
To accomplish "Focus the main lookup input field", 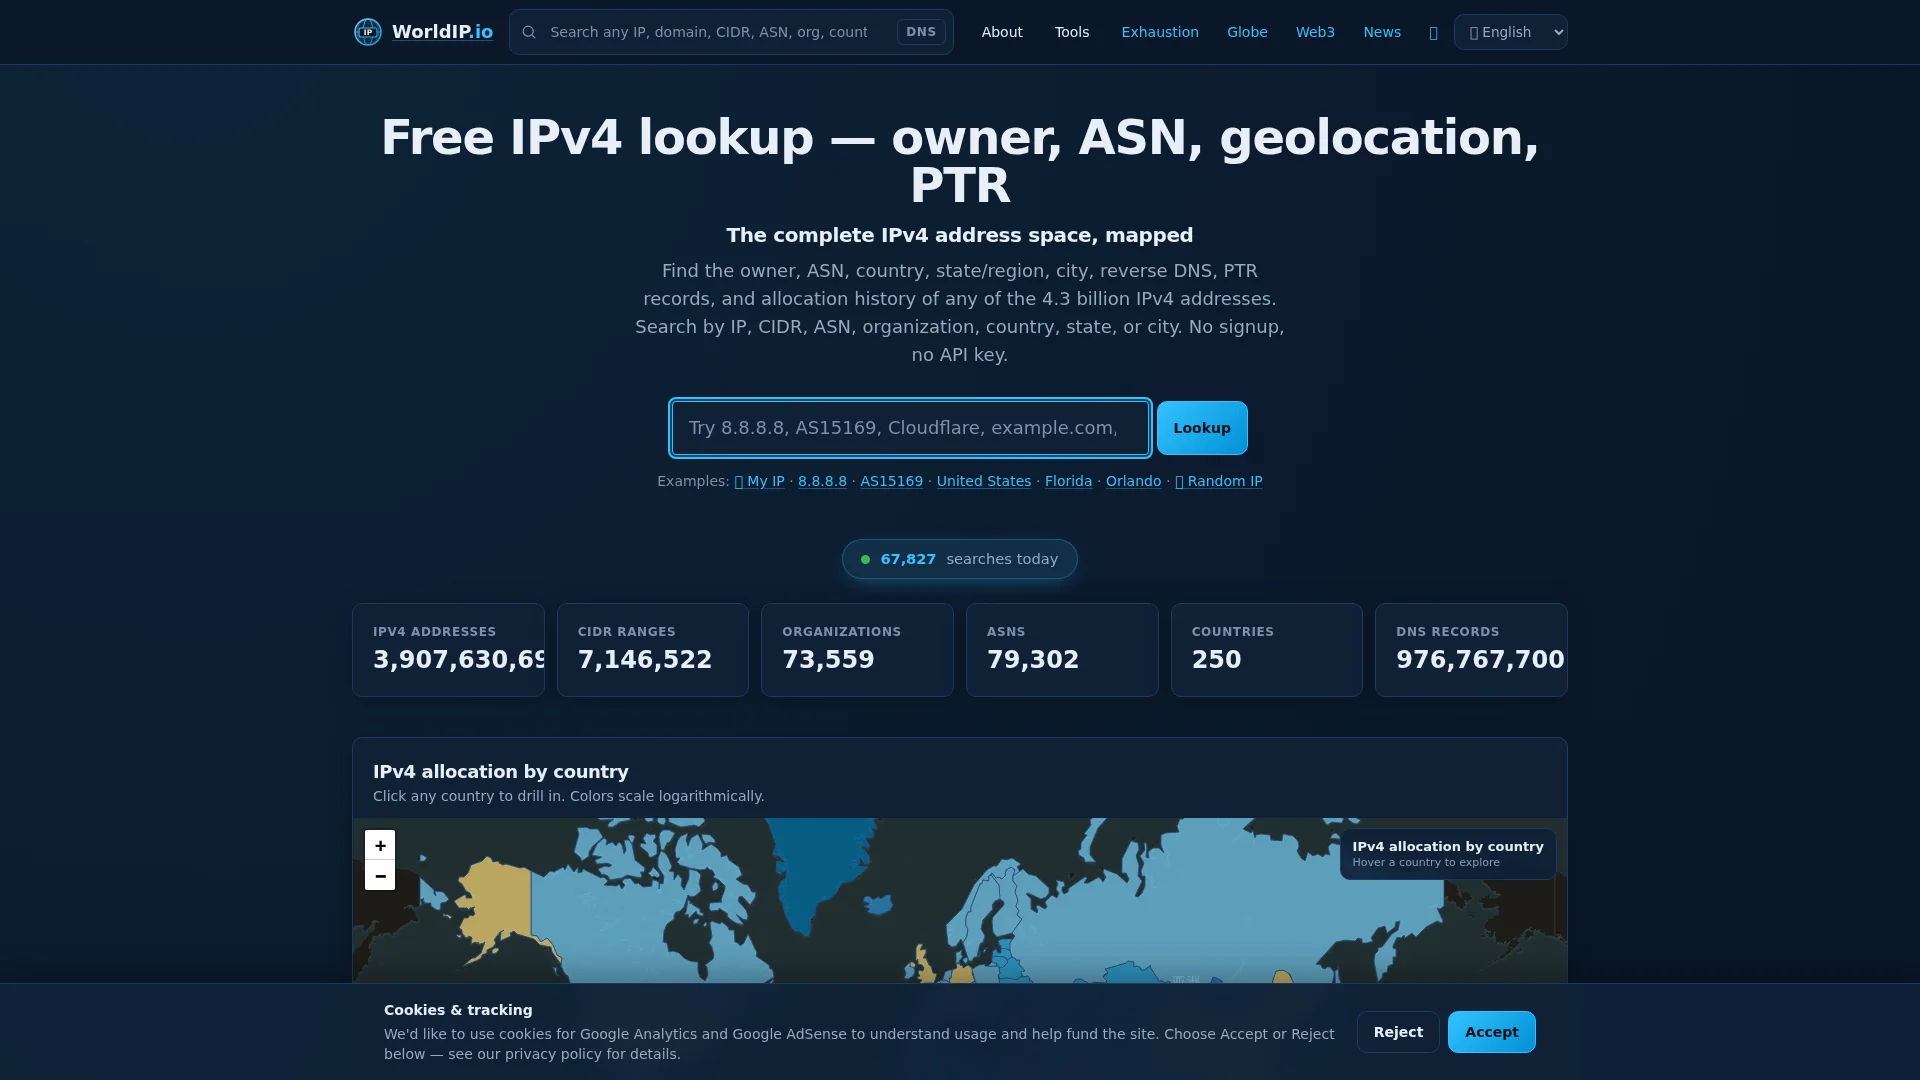I will pos(910,428).
